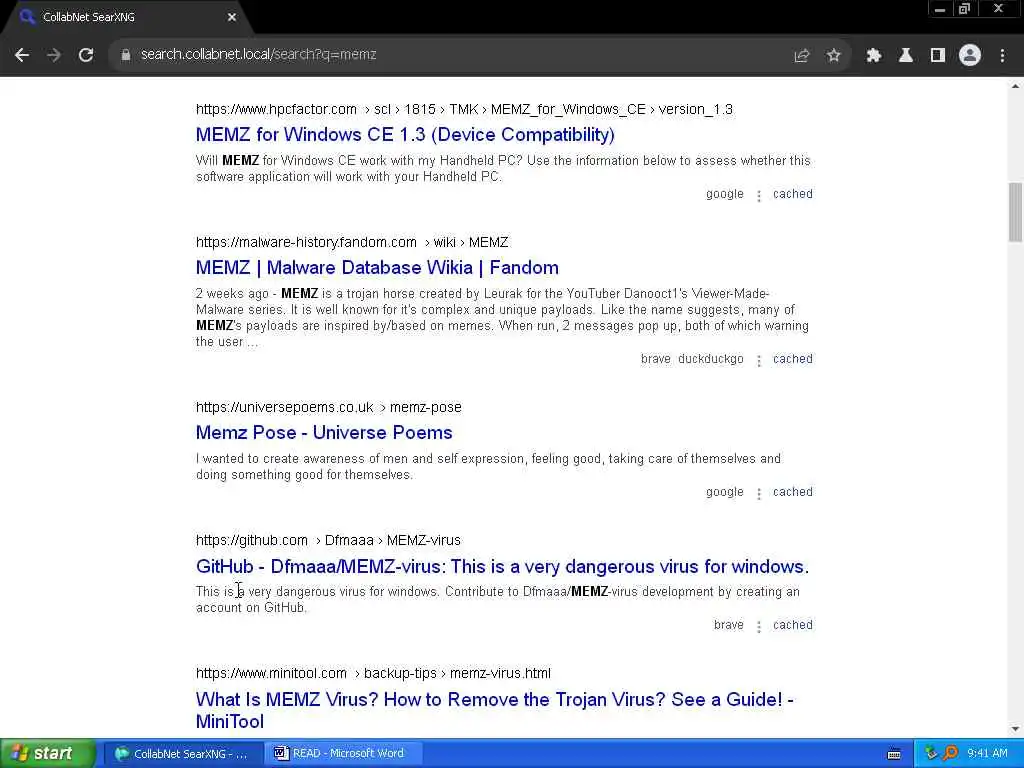The image size is (1024, 768).
Task: Click the minitool.com backup-tips URL text
Action: [373, 673]
